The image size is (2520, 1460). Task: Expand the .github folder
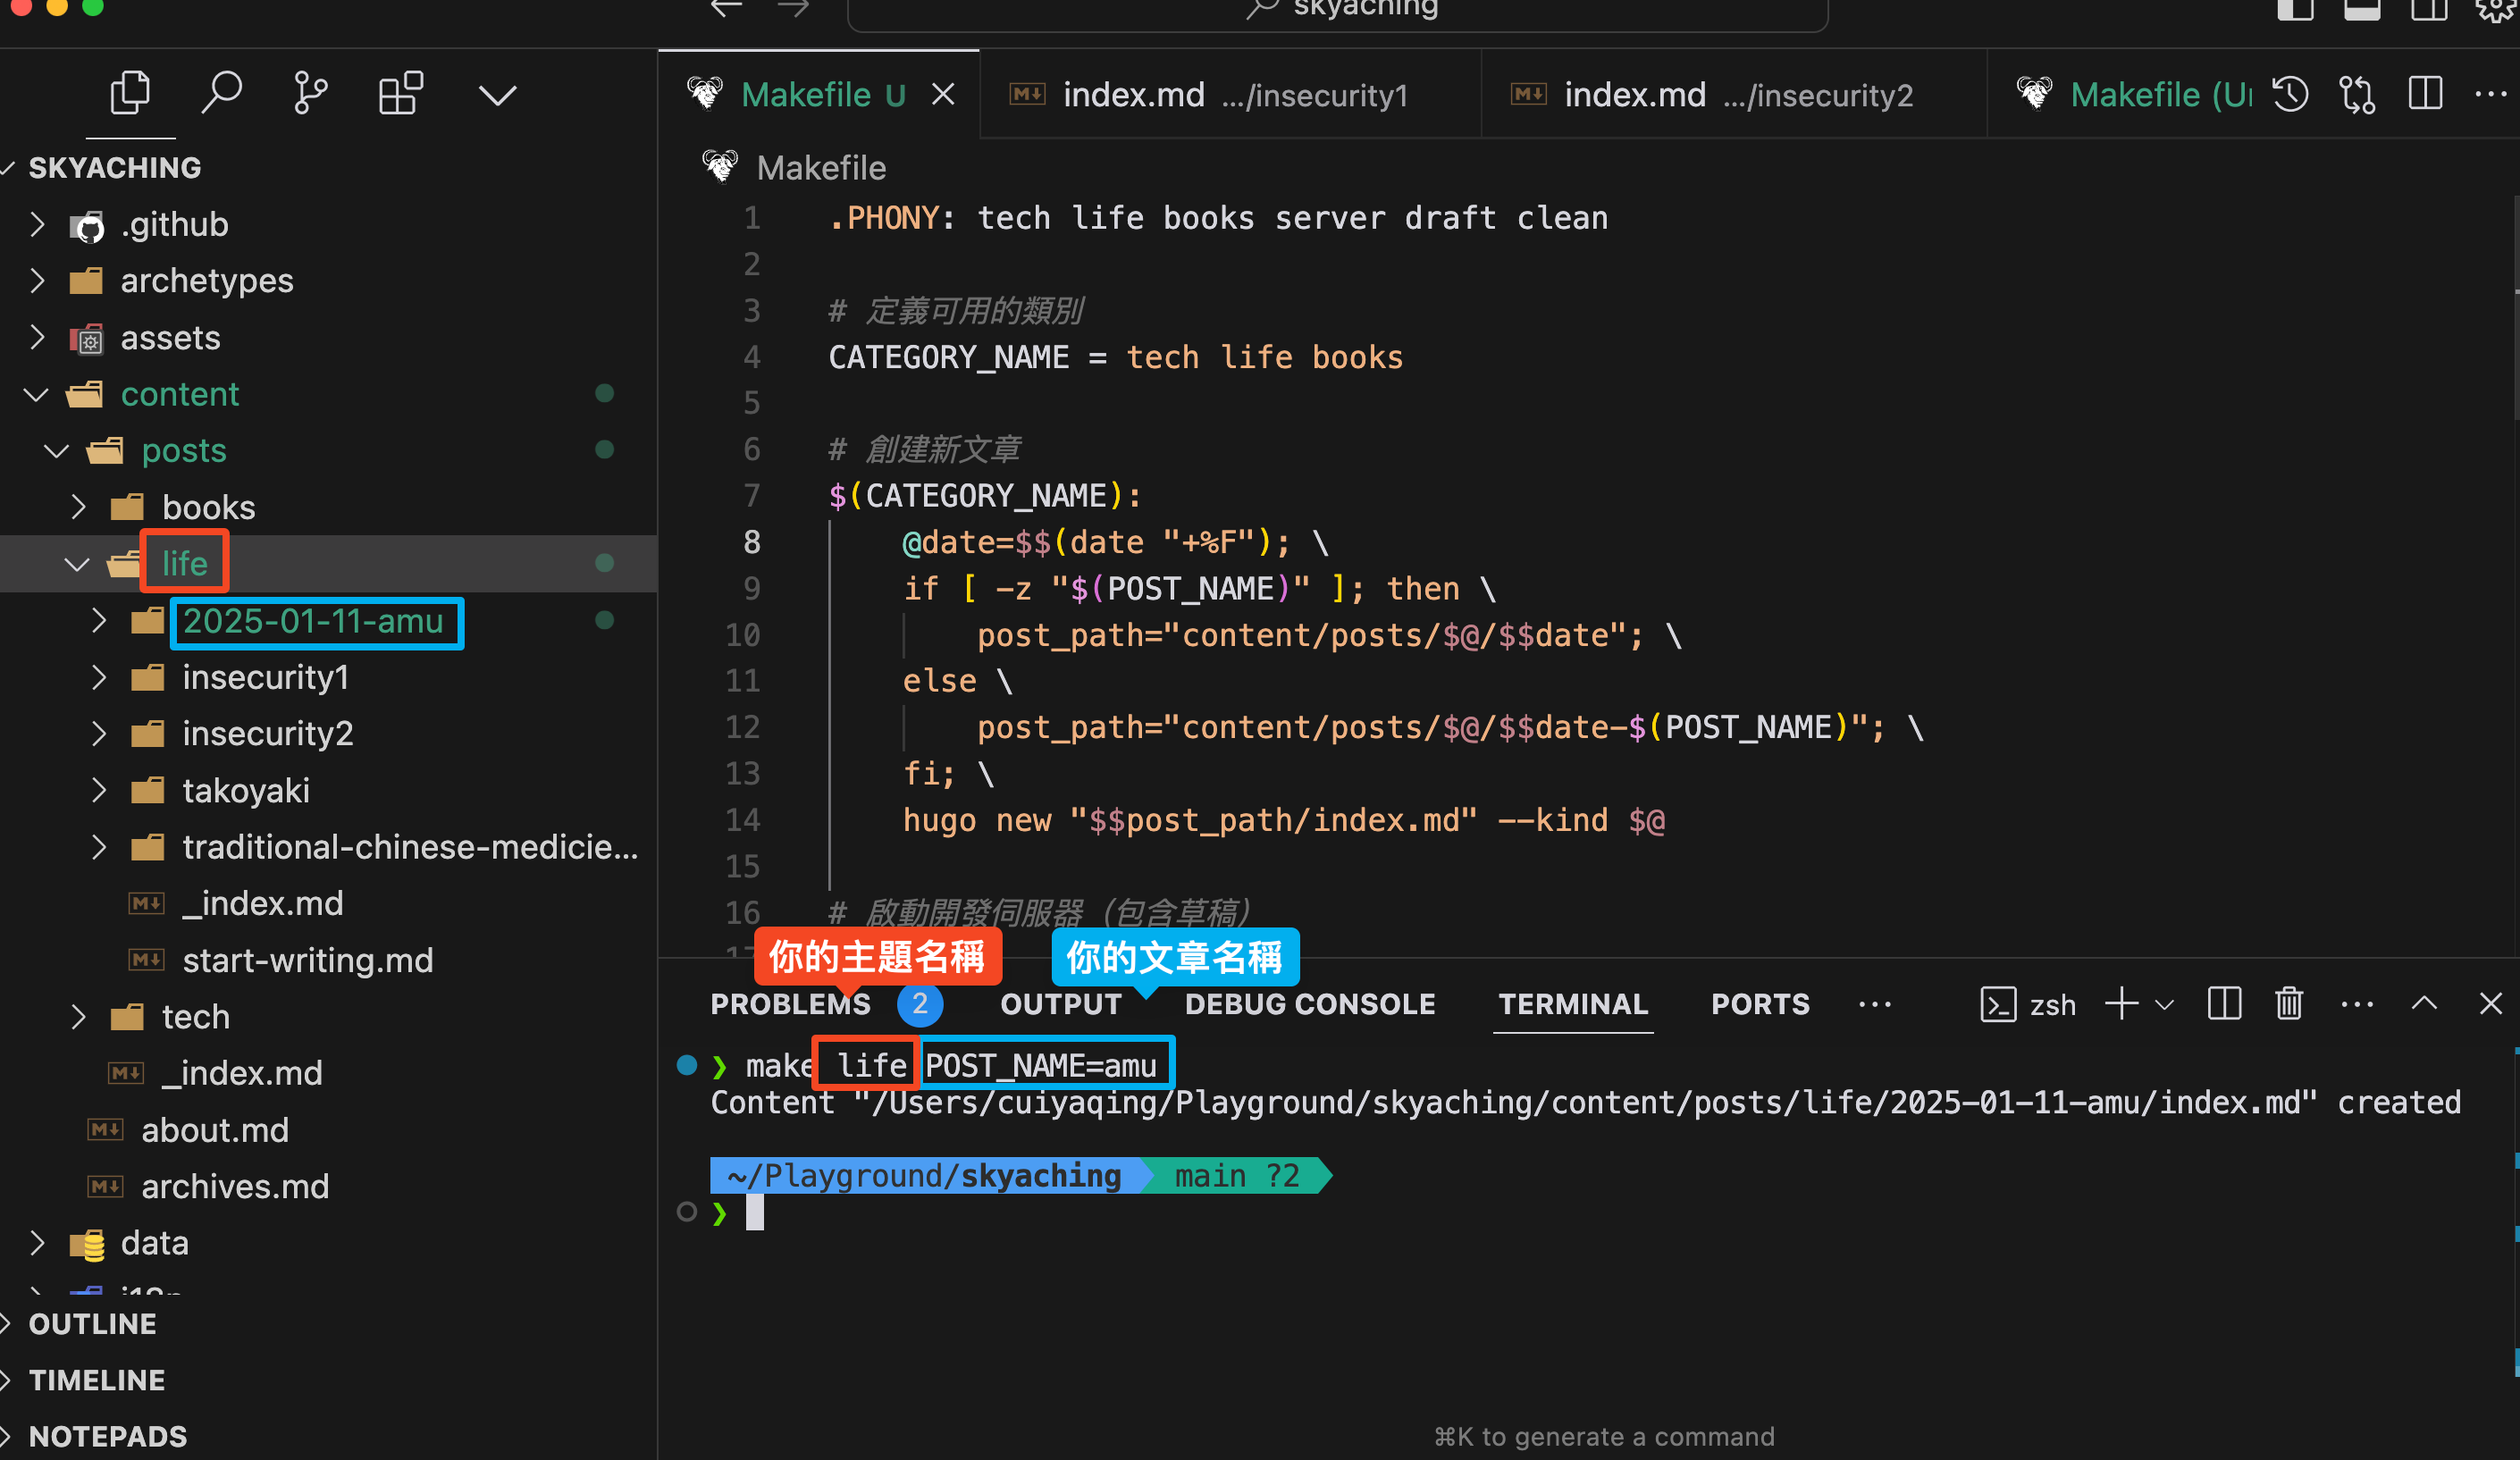tap(328, 225)
